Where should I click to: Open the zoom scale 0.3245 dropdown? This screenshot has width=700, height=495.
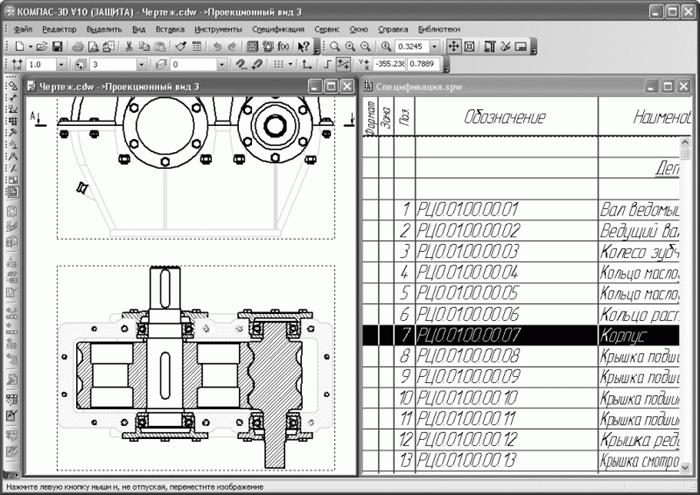434,46
